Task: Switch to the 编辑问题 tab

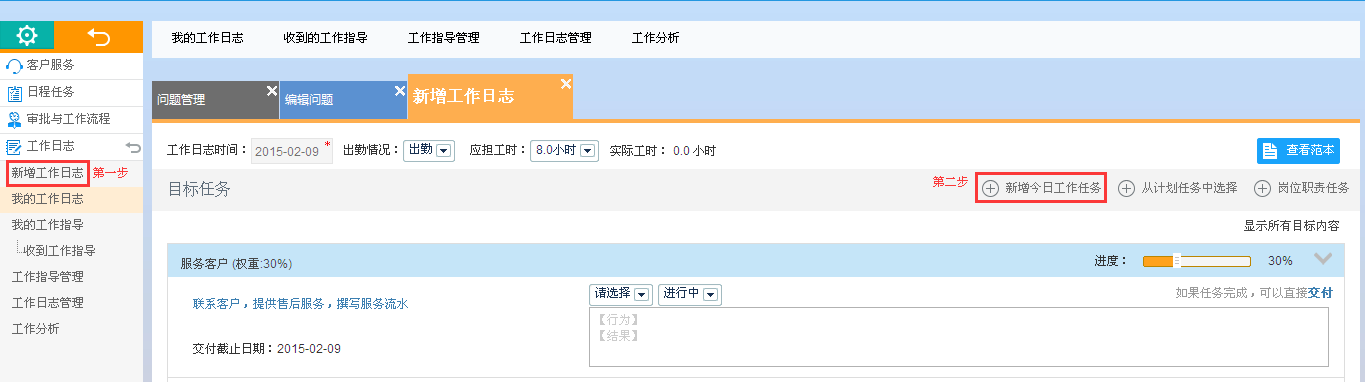Action: point(309,100)
